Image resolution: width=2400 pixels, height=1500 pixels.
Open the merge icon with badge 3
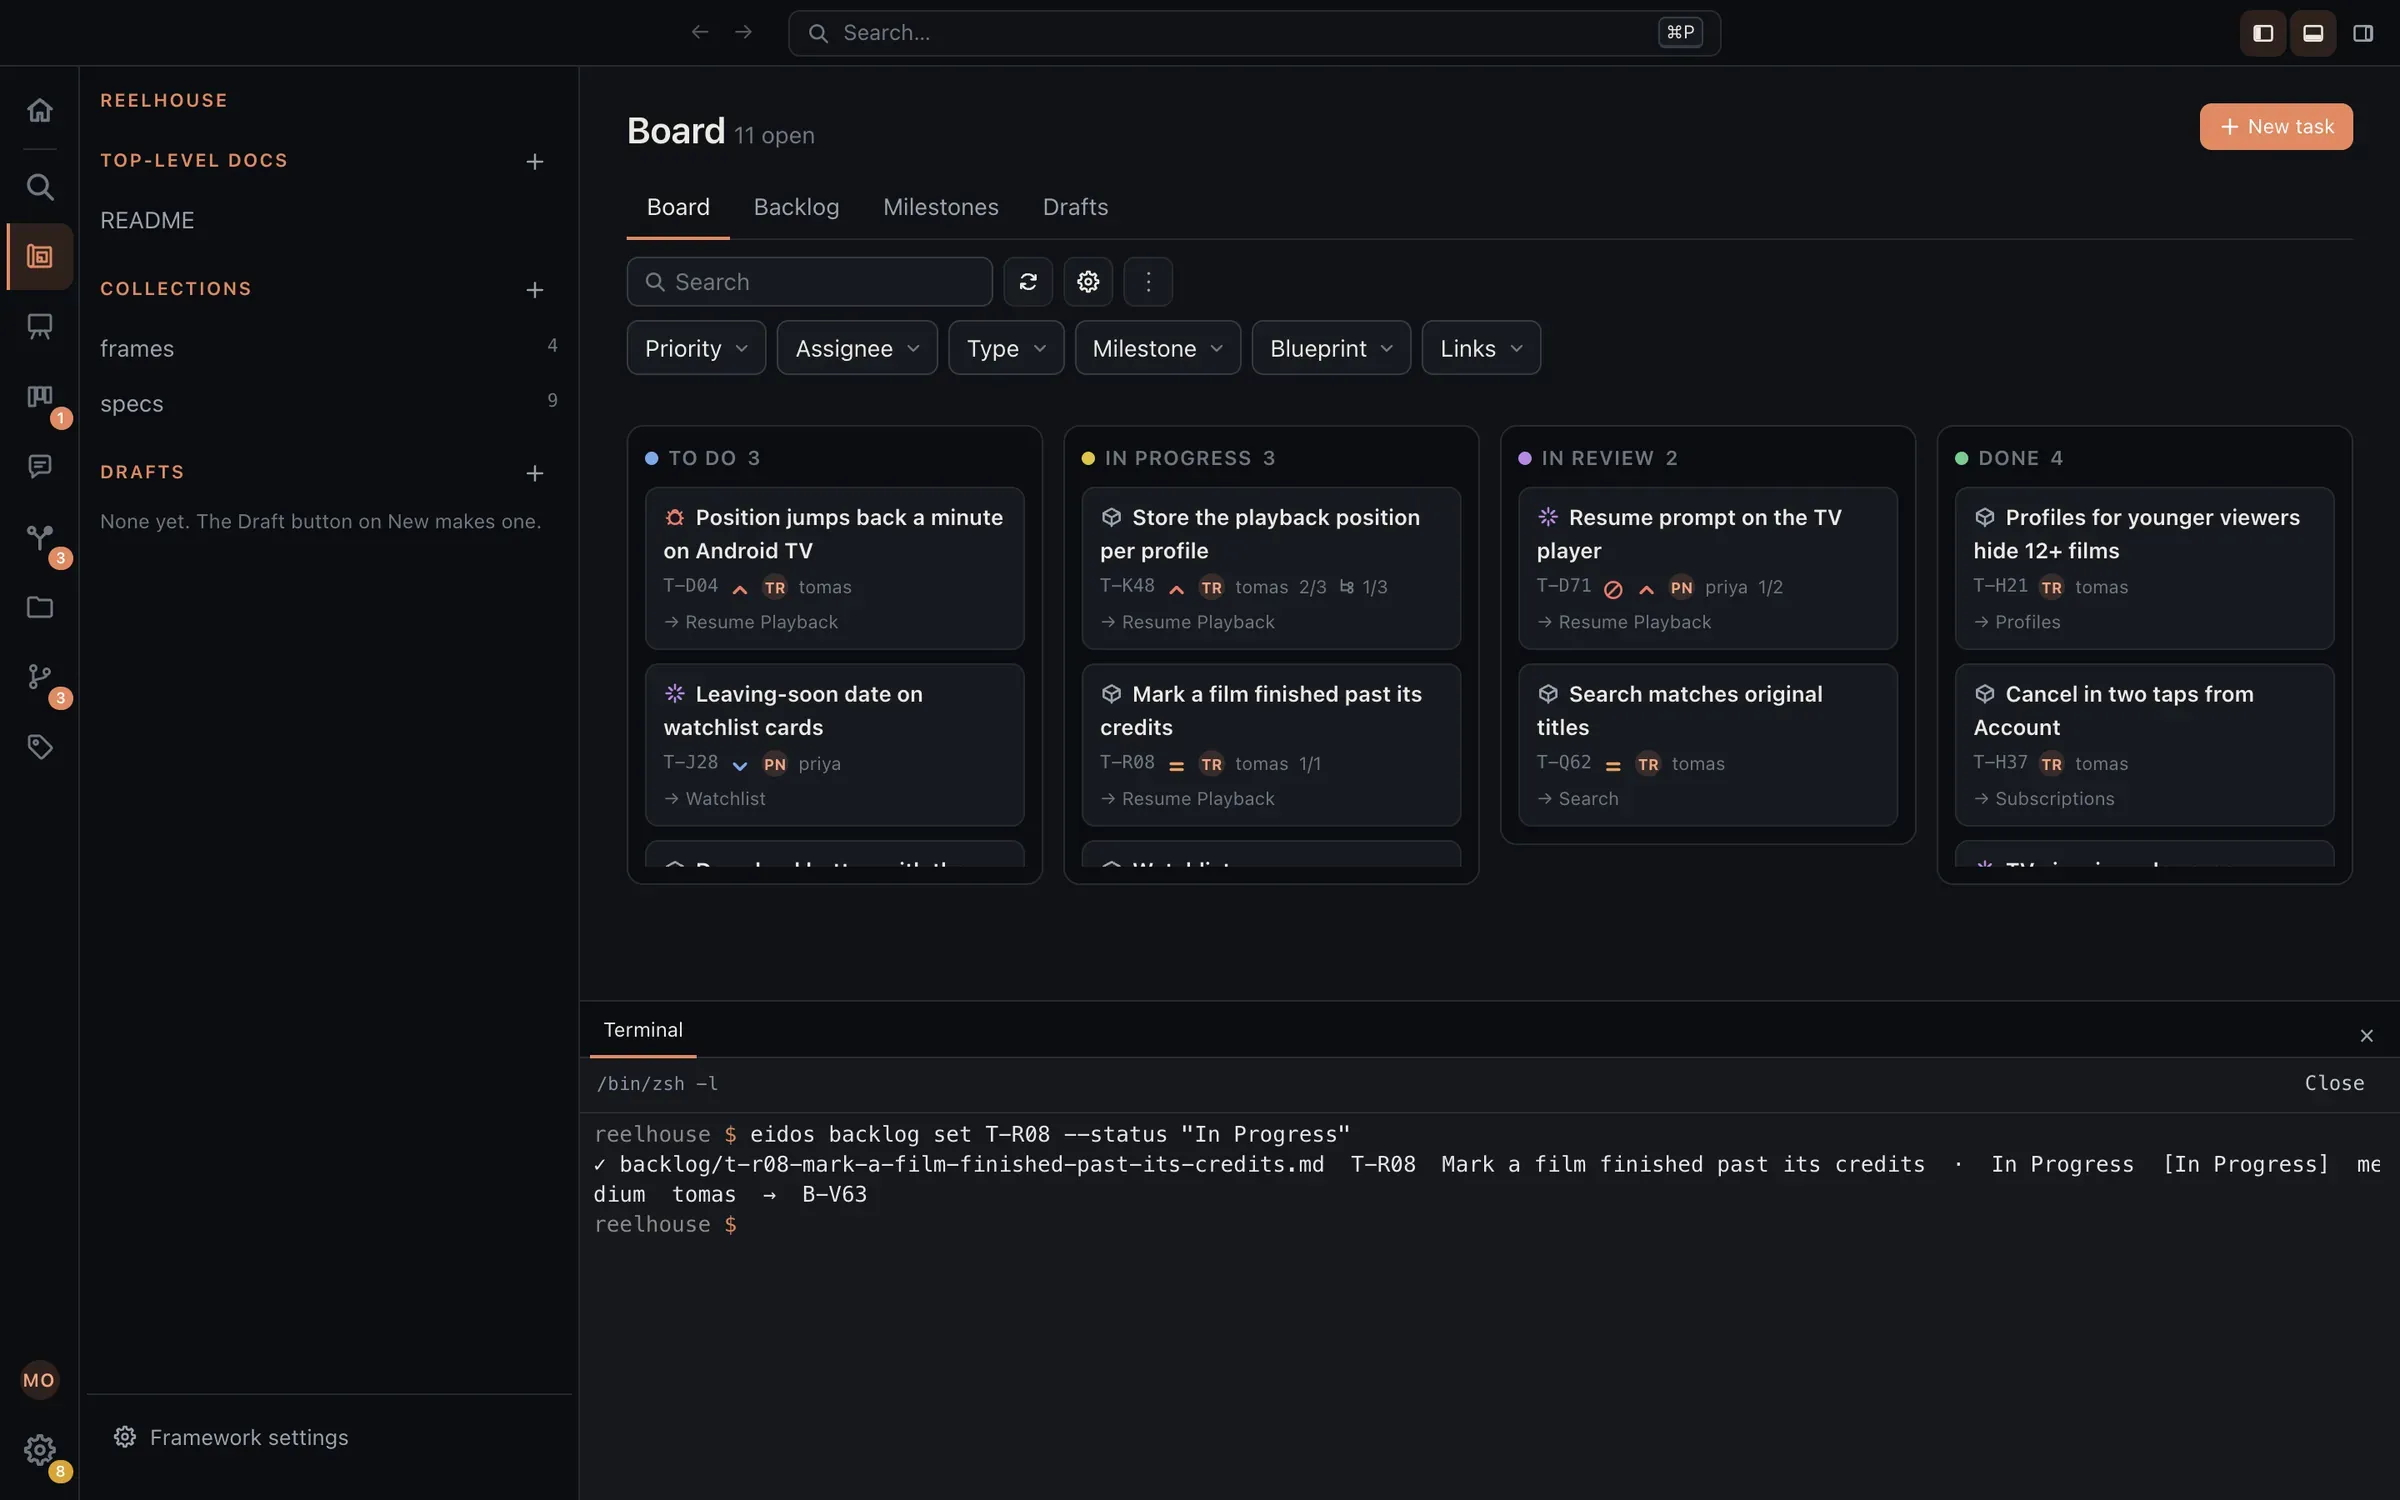coord(39,538)
